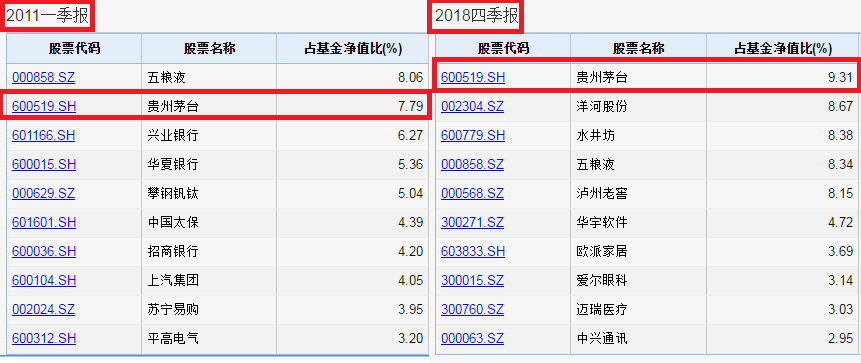This screenshot has height=363, width=861.
Task: Open 600519.SH link in the 2011 table
Action: point(43,107)
